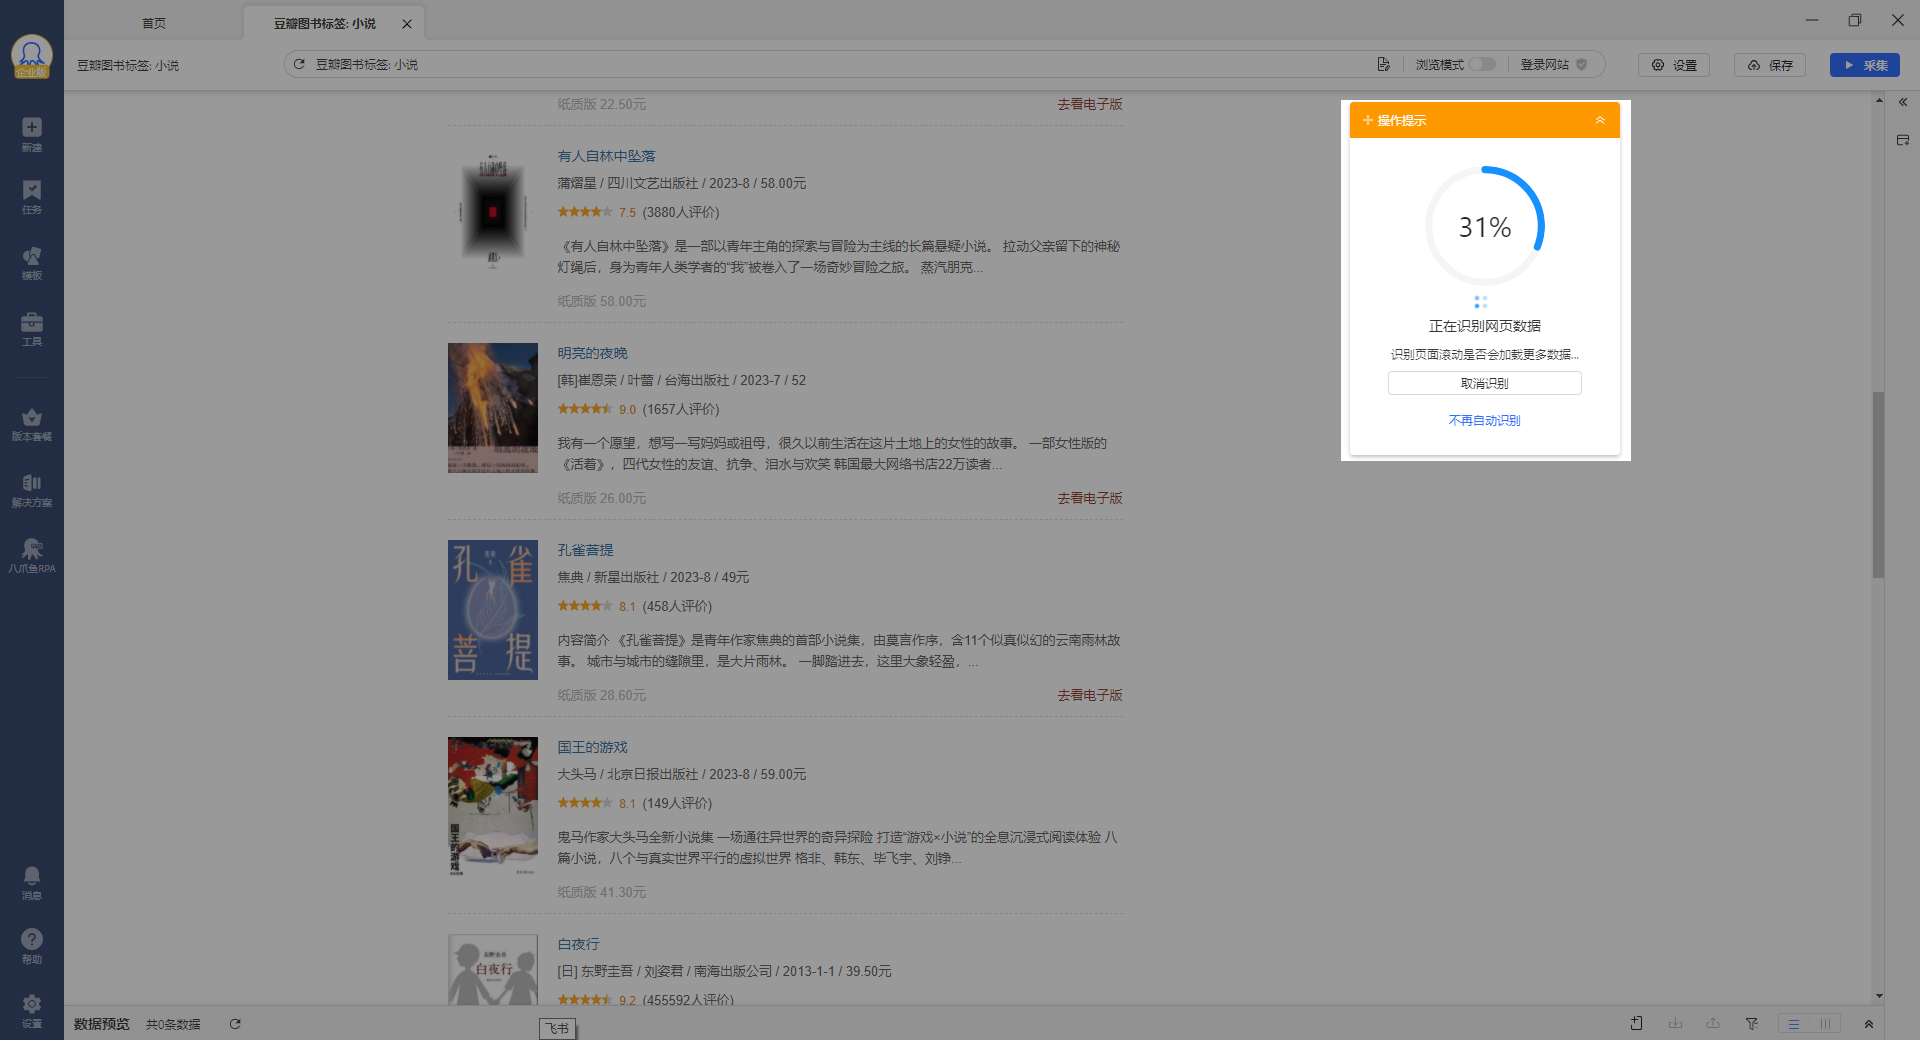Open the filter icon in preview bar
The height and width of the screenshot is (1040, 1920).
click(x=1752, y=1023)
